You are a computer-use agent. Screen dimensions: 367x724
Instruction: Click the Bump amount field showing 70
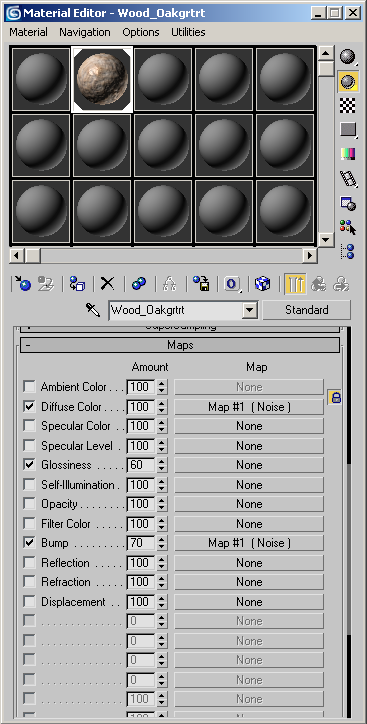coord(141,543)
